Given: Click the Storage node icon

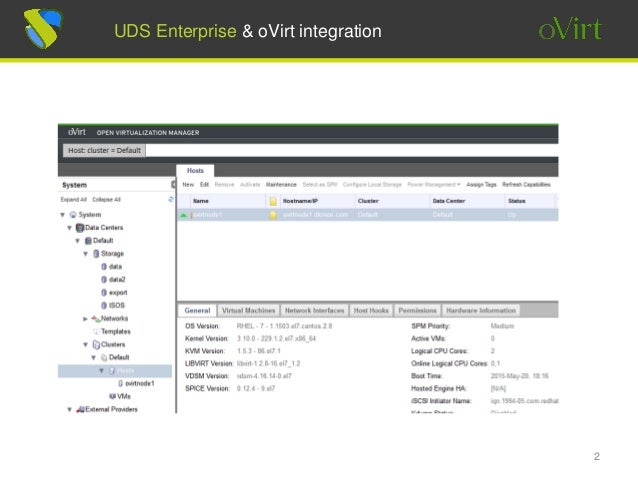Looking at the screenshot, I should click(x=96, y=254).
